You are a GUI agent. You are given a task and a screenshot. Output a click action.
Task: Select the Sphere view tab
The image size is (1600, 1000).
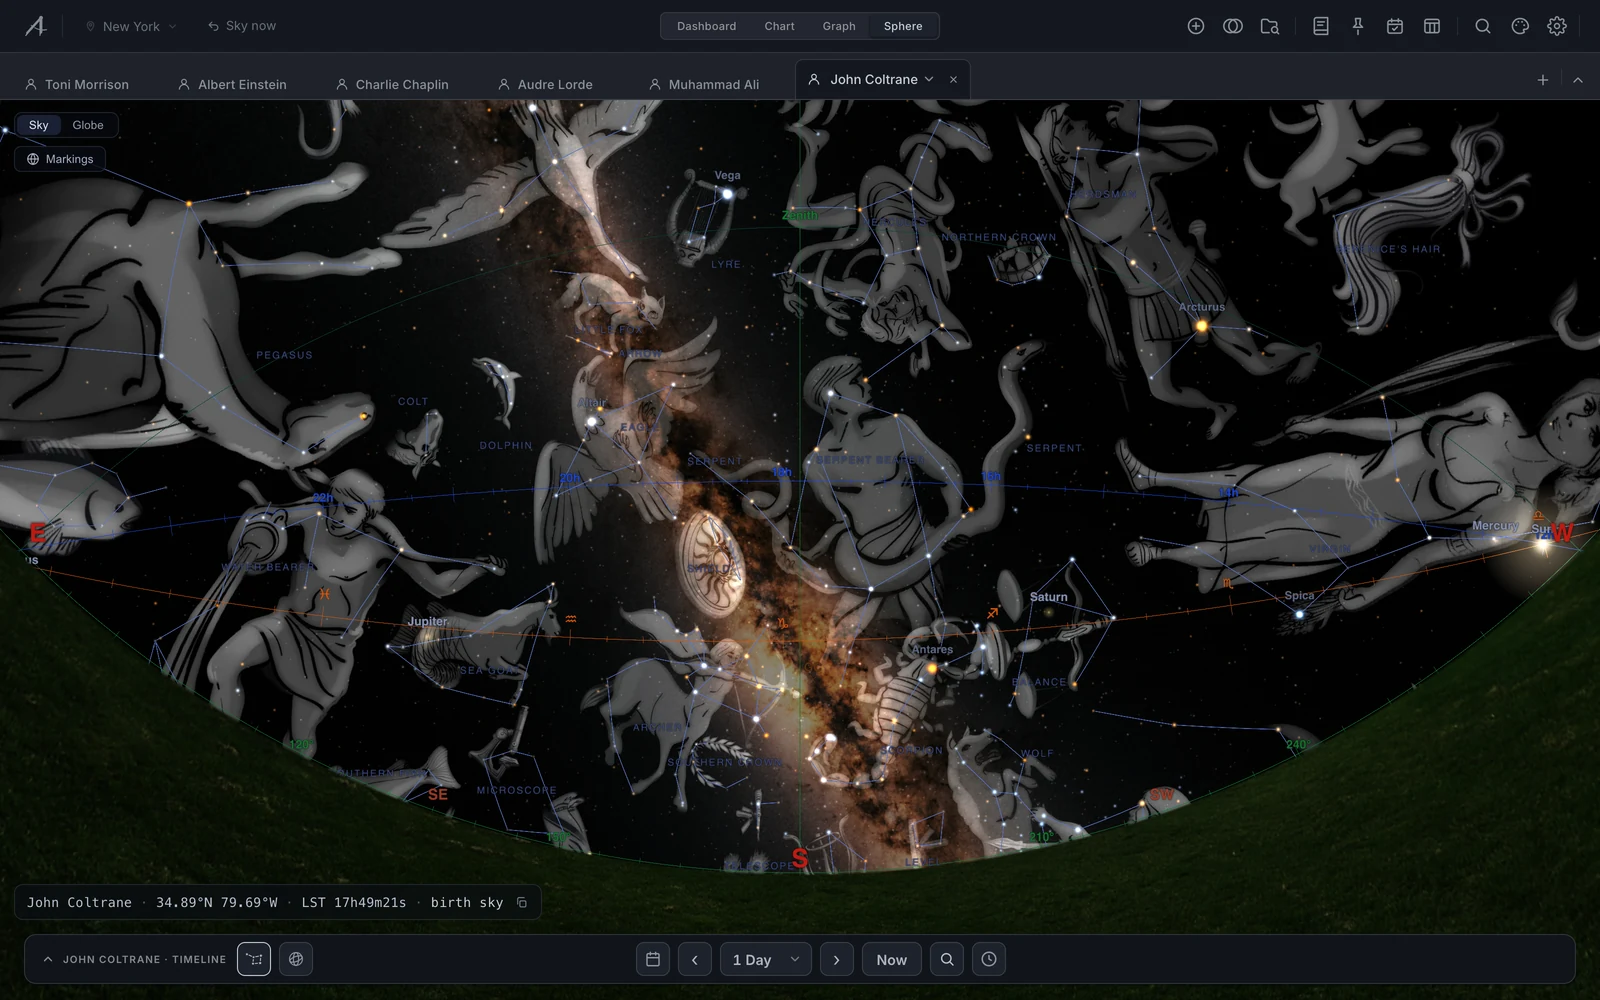(x=903, y=26)
